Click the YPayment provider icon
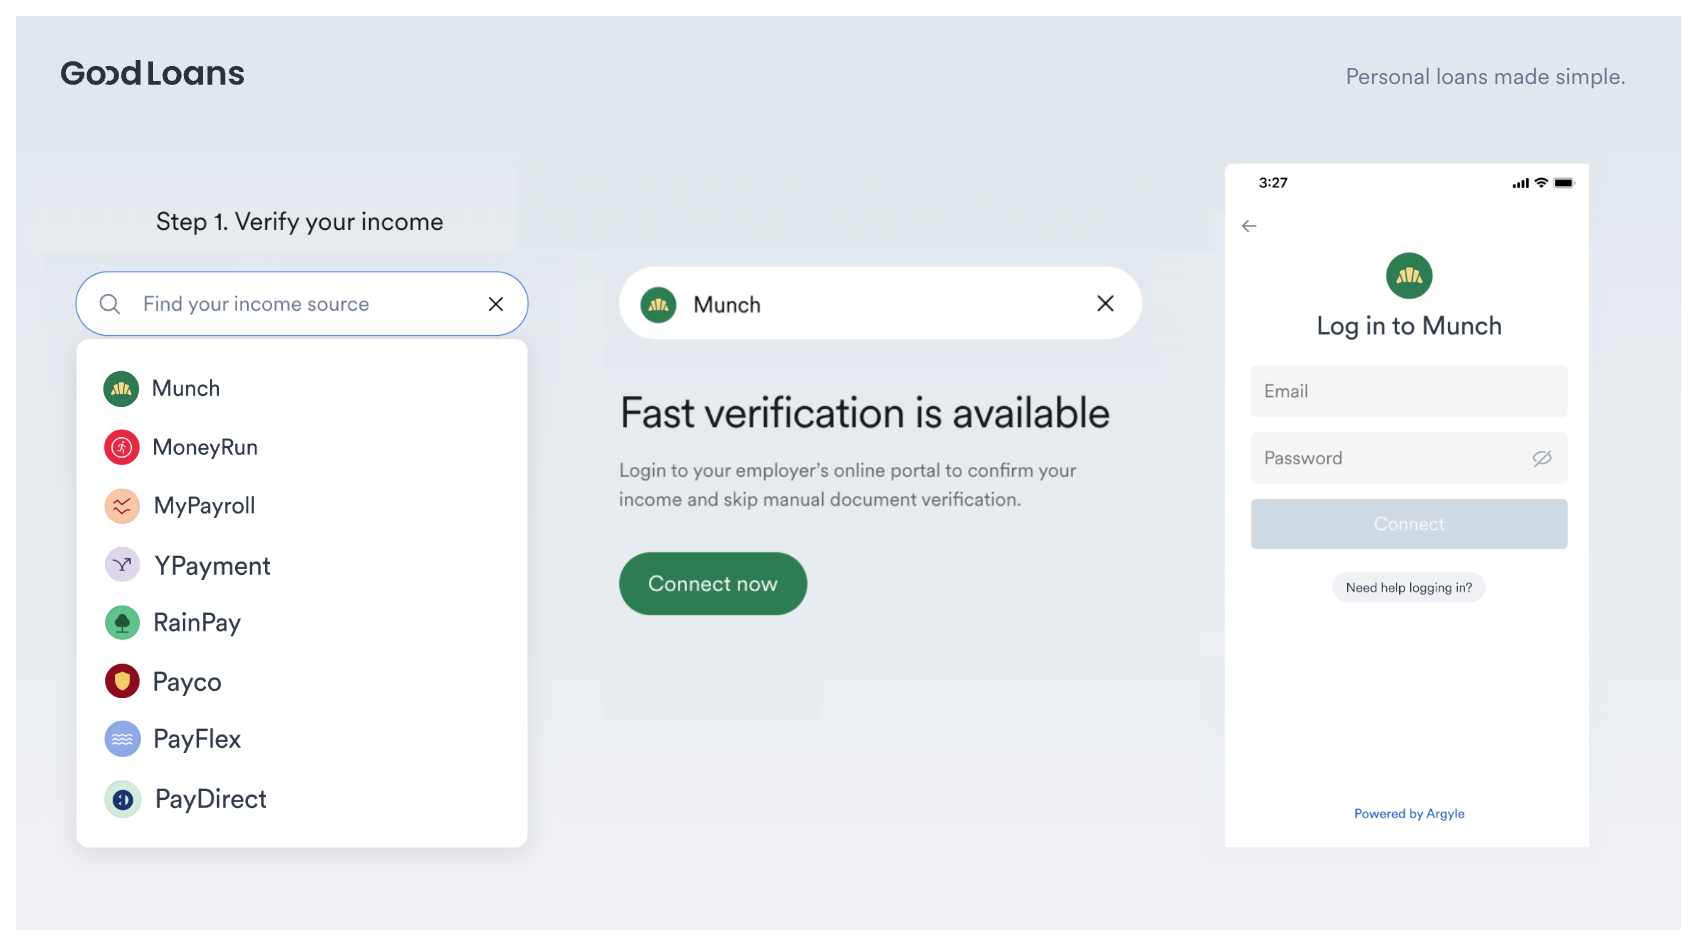Screen dimensions: 1697x946 (121, 564)
